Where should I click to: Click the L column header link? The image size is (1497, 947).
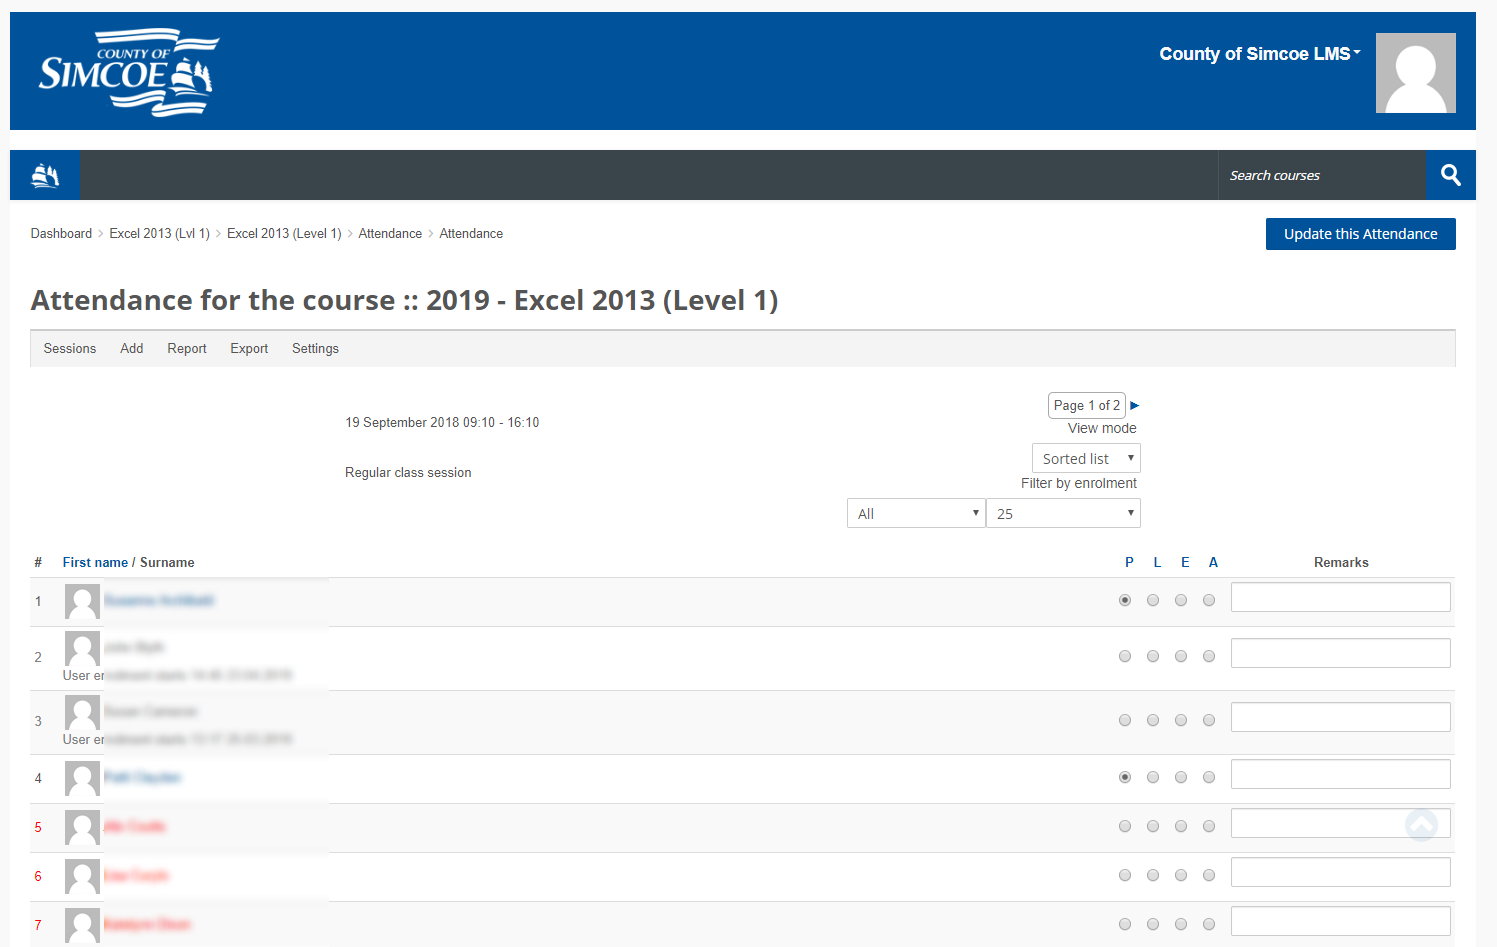click(1157, 562)
